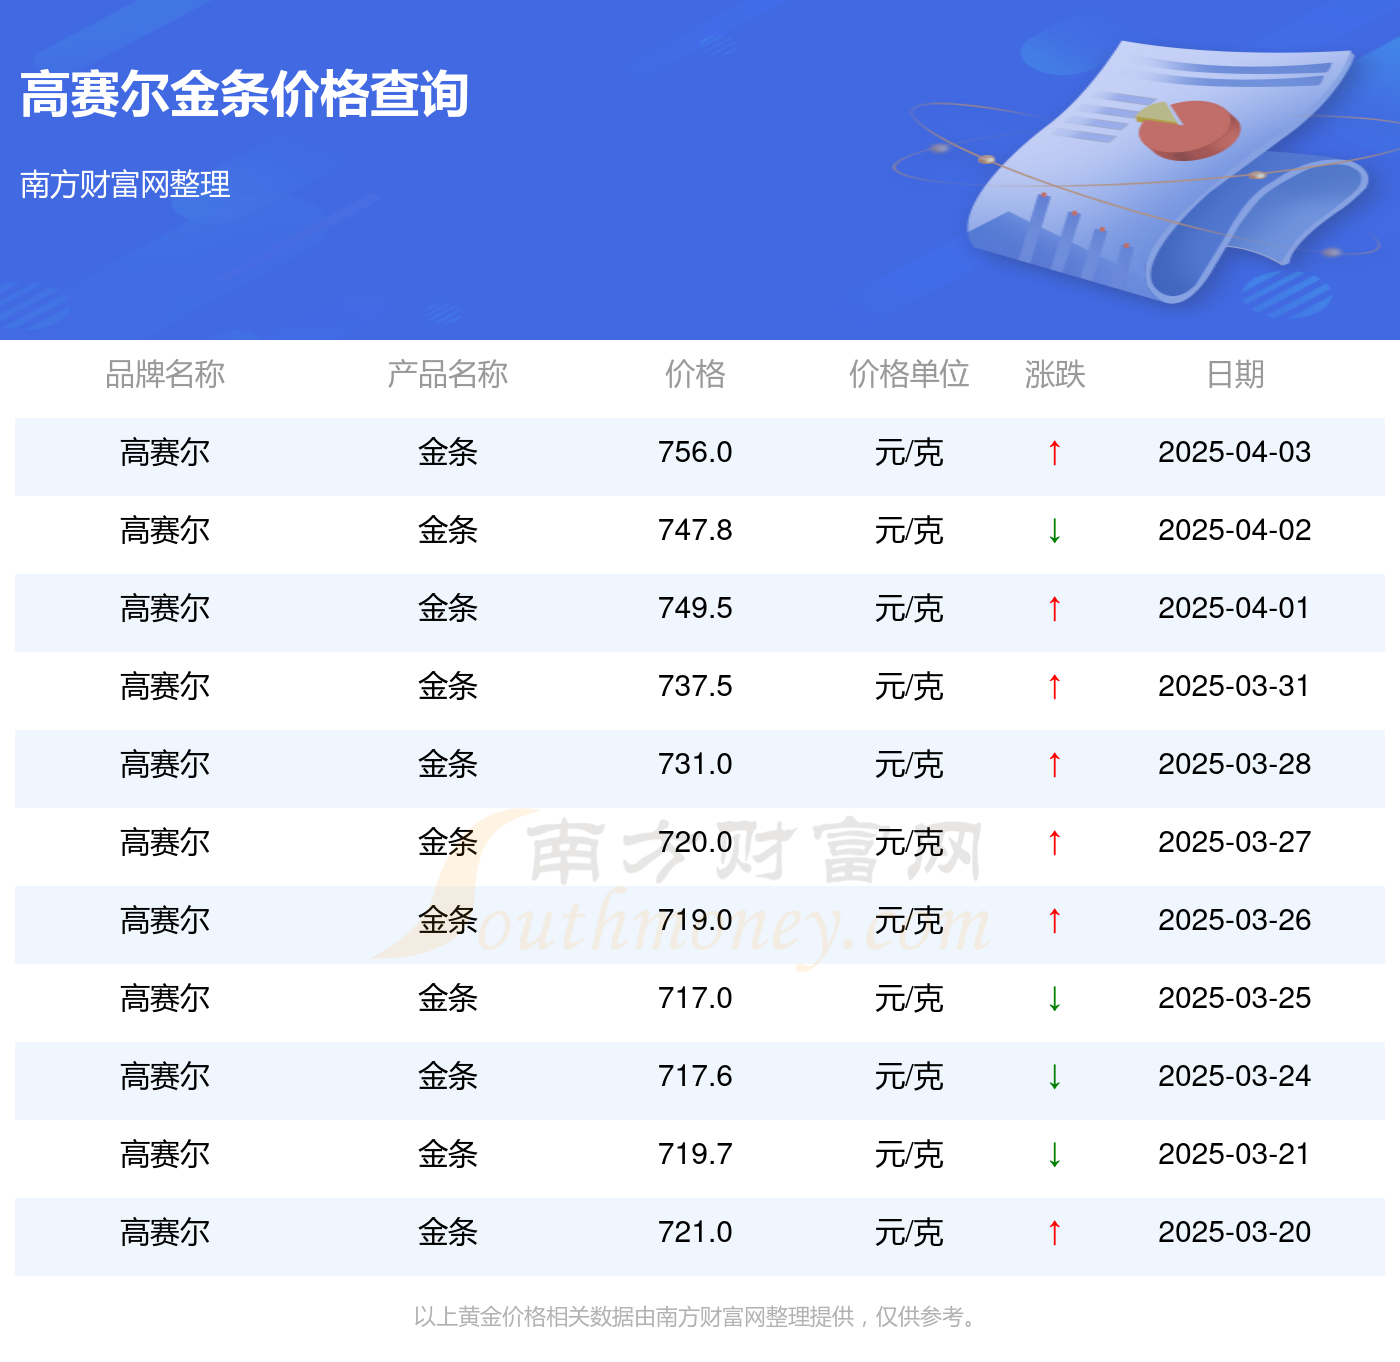Viewport: 1400px width, 1362px height.
Task: Click 高赛尔 in the 2025-03-31 row
Action: tap(165, 687)
